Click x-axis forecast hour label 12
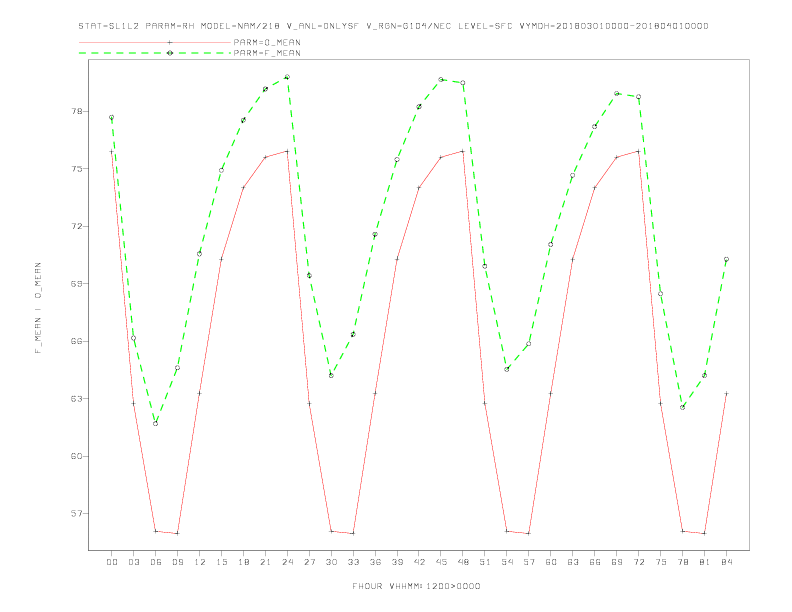Viewport: 792px width, 612px height. pos(200,562)
